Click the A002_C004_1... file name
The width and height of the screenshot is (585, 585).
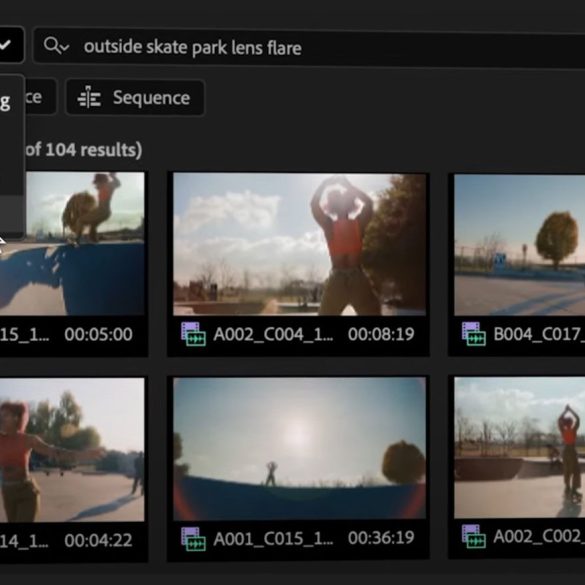273,335
